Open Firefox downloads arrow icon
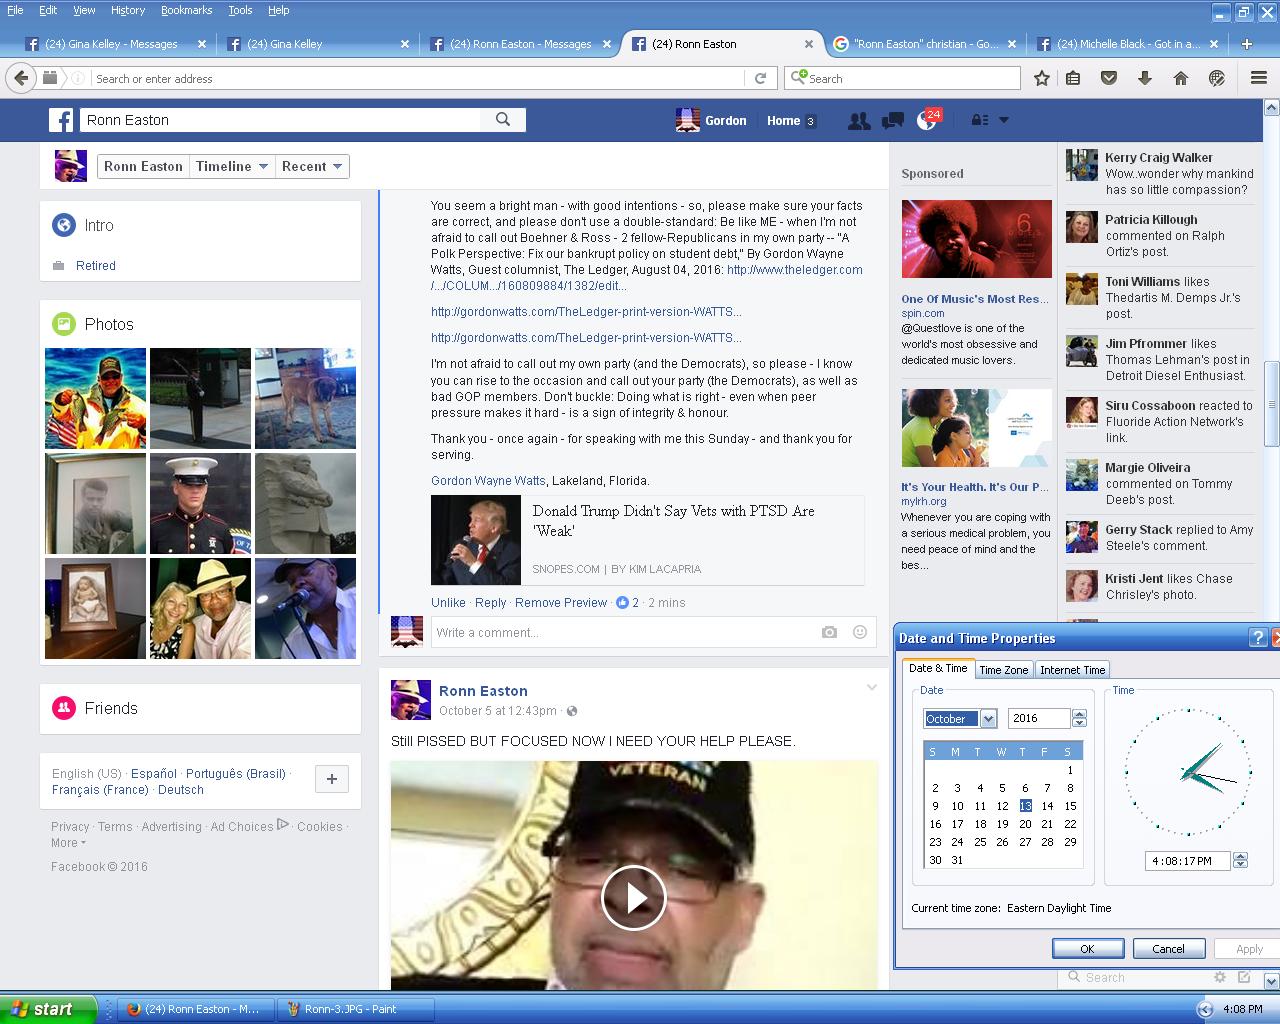This screenshot has width=1280, height=1024. [1145, 78]
